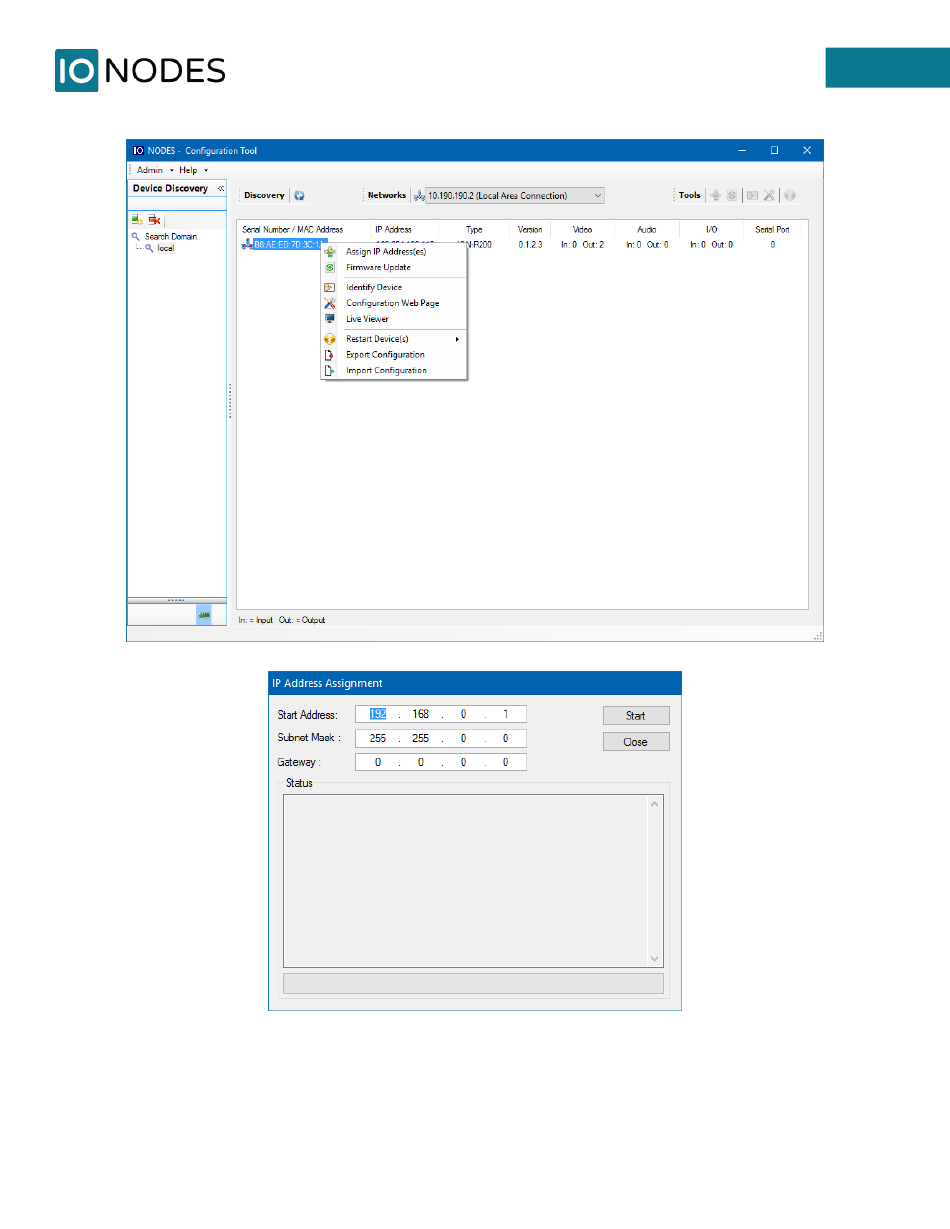950x1229 pixels.
Task: Click the IP assignment progress bar
Action: (x=474, y=983)
